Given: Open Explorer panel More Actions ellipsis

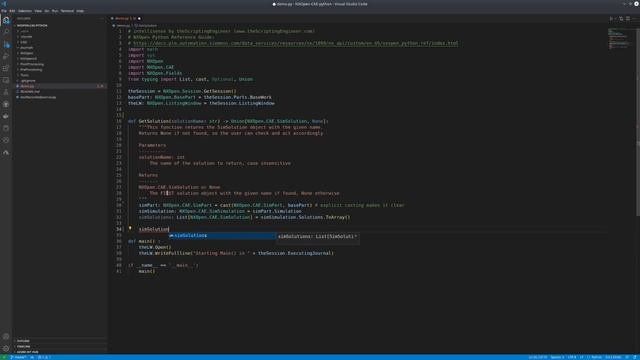Looking at the screenshot, I should tap(102, 19).
